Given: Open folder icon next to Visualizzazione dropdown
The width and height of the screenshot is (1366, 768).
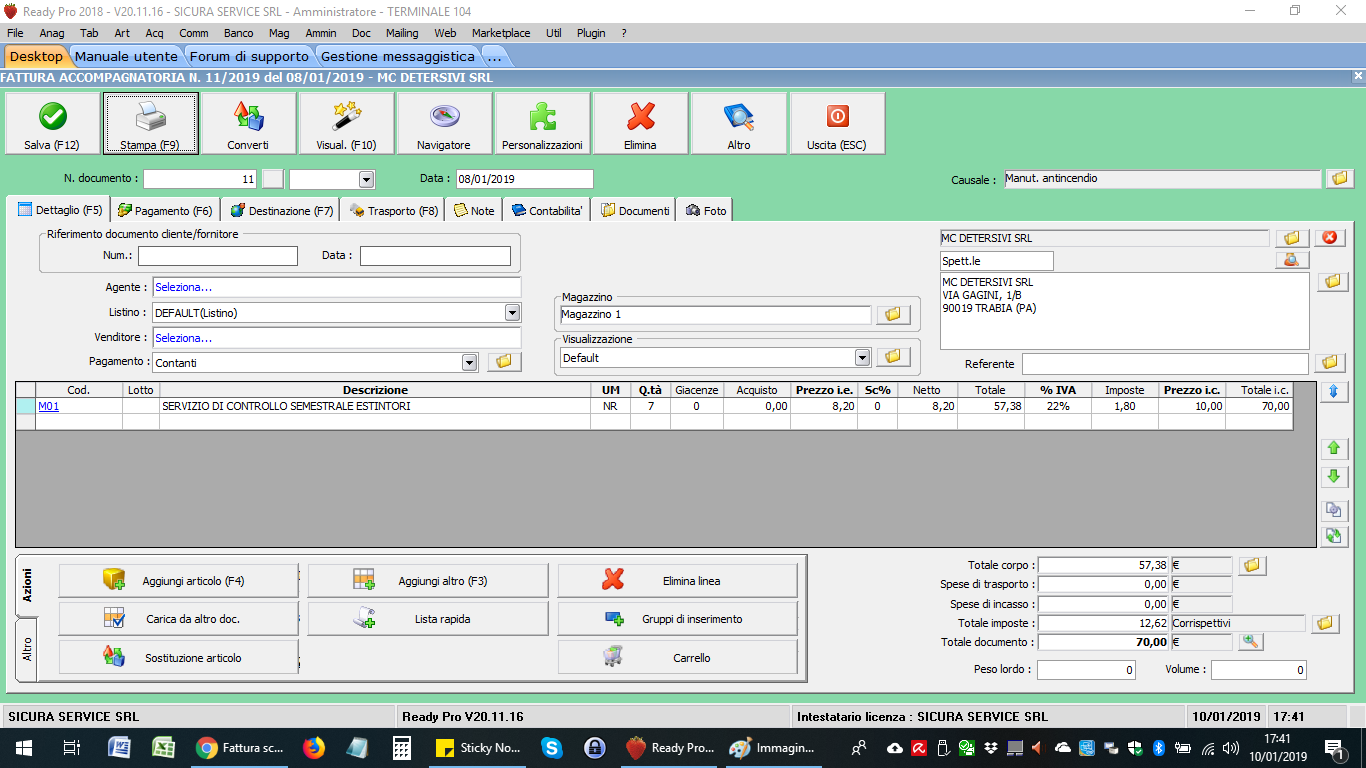Looking at the screenshot, I should 893,357.
